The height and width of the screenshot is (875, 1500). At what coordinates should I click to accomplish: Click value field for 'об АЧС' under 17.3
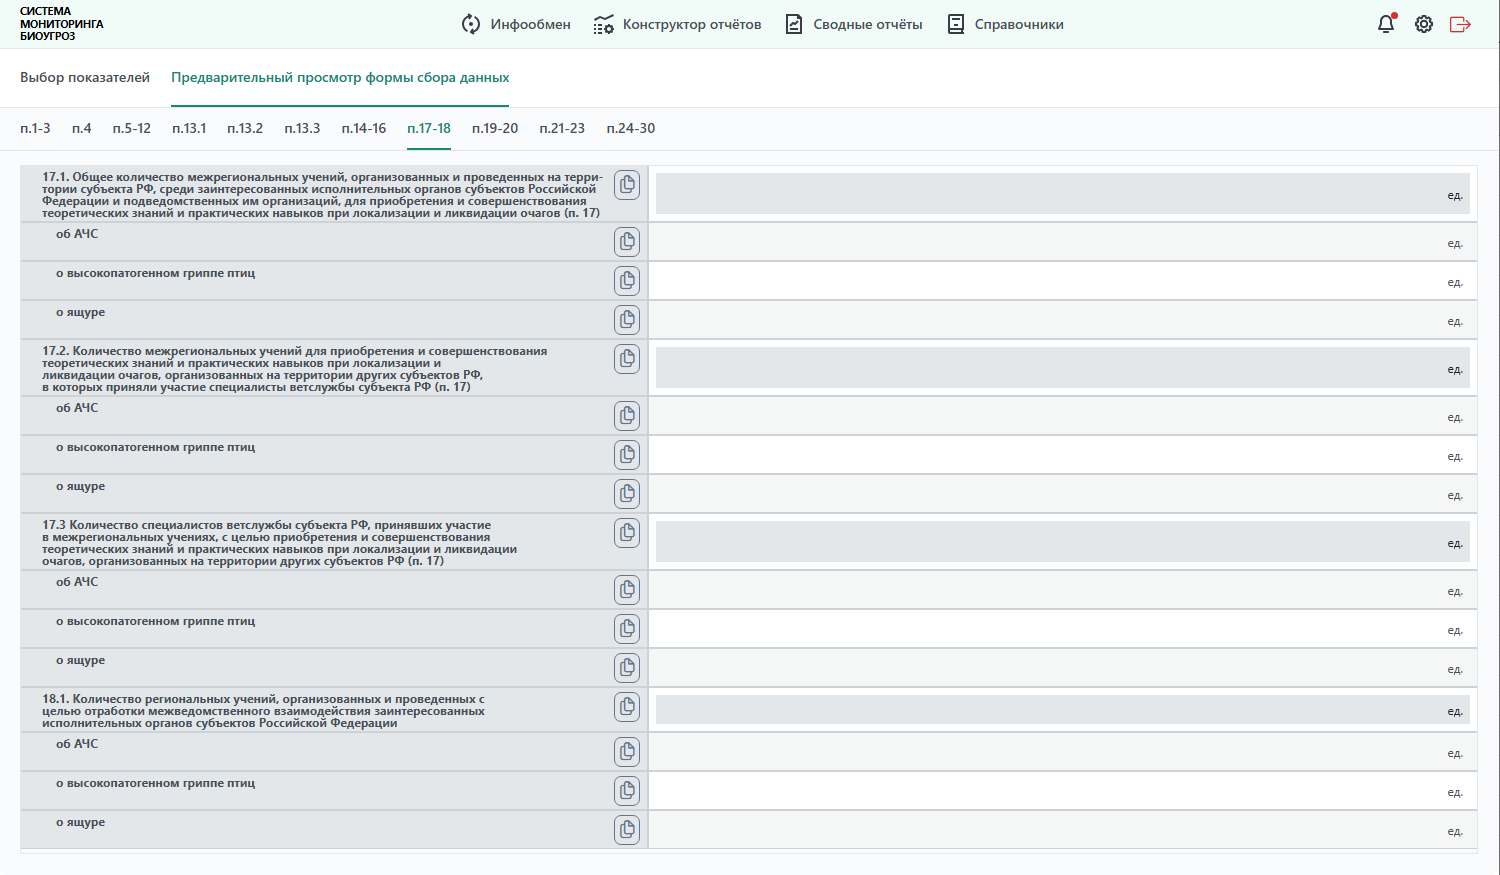pyautogui.click(x=1063, y=590)
